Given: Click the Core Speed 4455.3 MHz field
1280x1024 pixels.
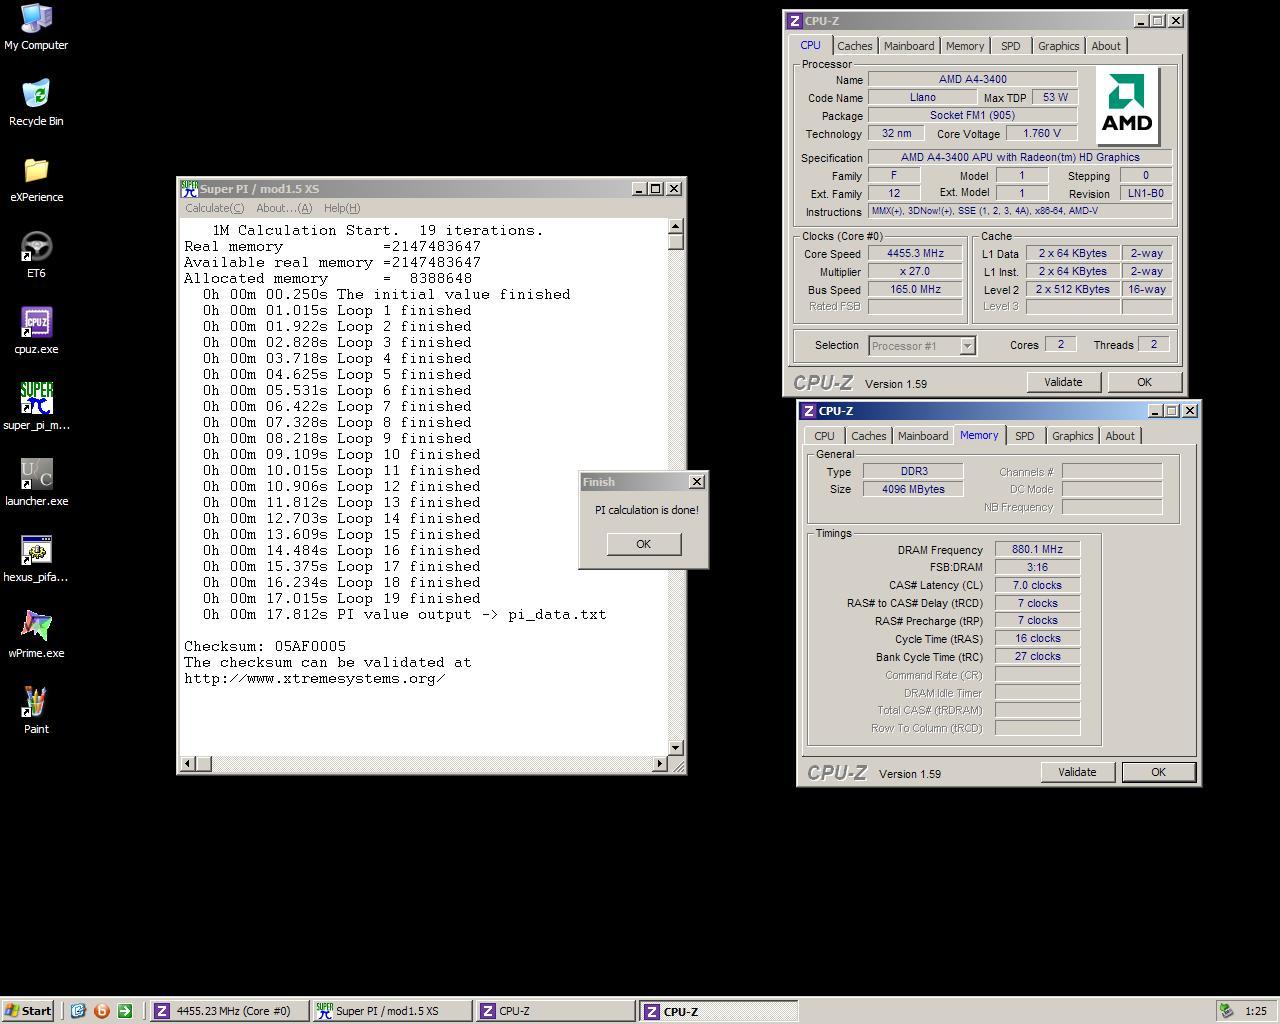Looking at the screenshot, I should (x=915, y=253).
